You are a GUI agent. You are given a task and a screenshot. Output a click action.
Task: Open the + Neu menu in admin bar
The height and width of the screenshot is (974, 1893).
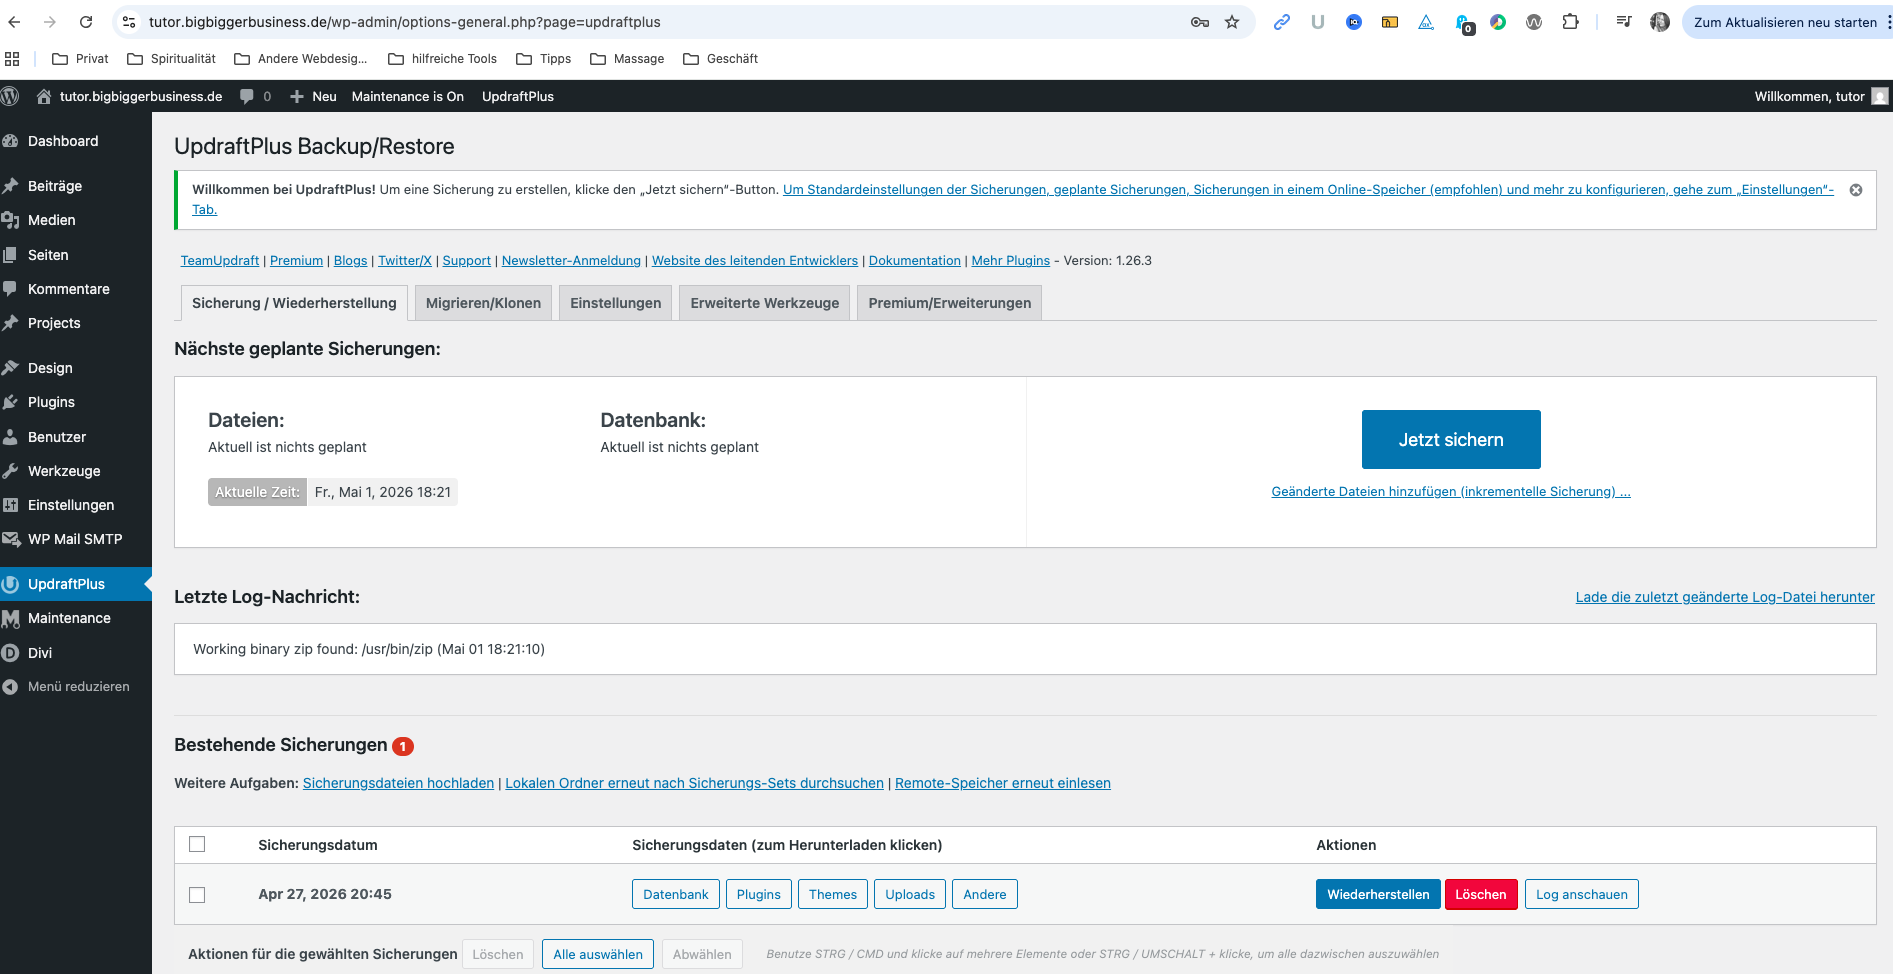coord(313,96)
